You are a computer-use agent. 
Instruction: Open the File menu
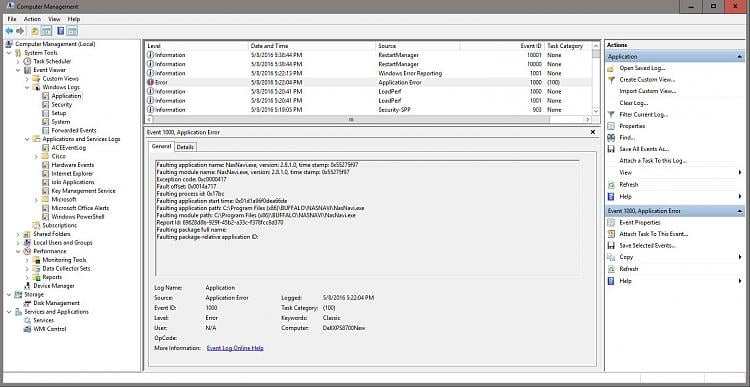pyautogui.click(x=11, y=19)
